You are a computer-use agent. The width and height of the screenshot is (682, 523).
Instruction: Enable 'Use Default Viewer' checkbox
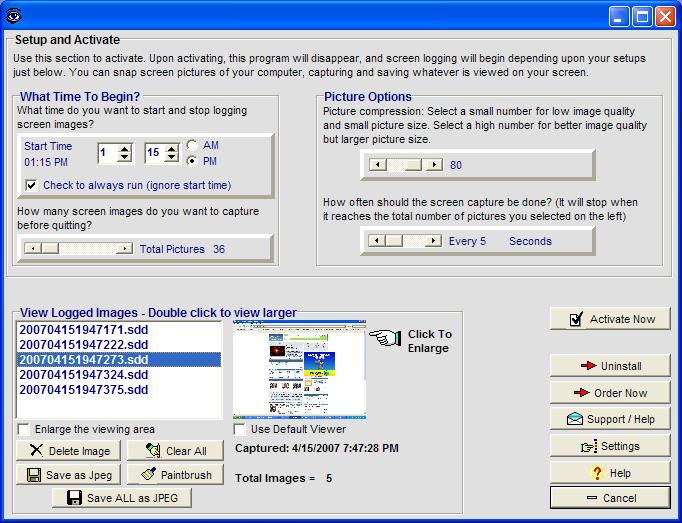(x=239, y=429)
